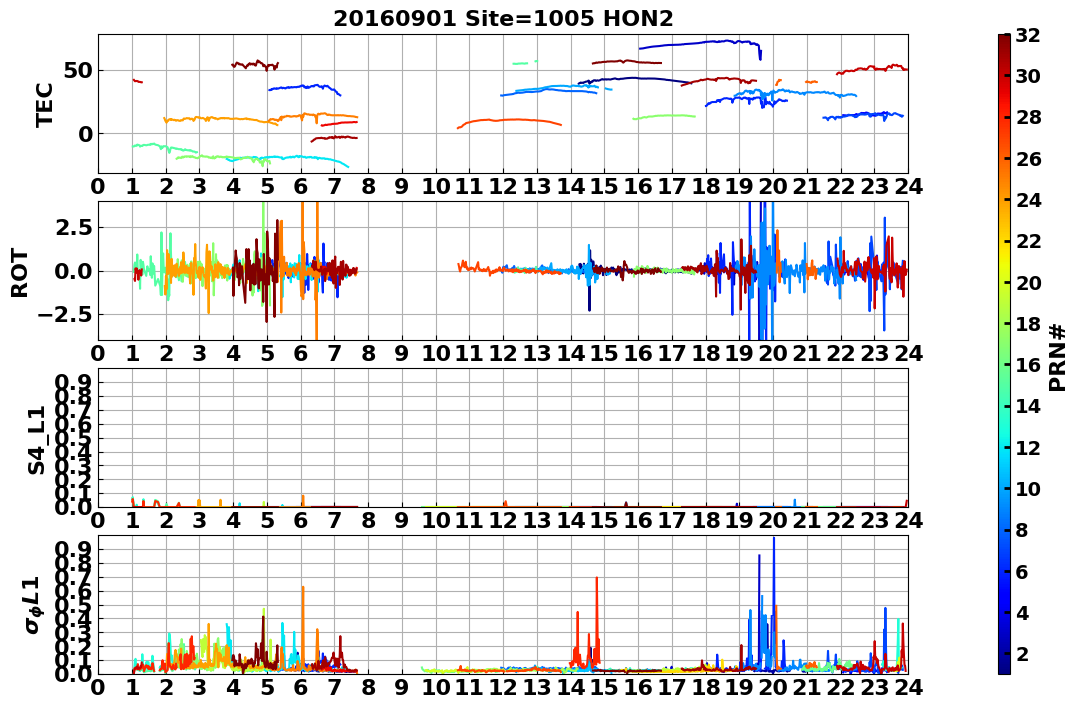The height and width of the screenshot is (709, 1077).
Task: Click the colorbar tick label '32'
Action: click(1027, 35)
